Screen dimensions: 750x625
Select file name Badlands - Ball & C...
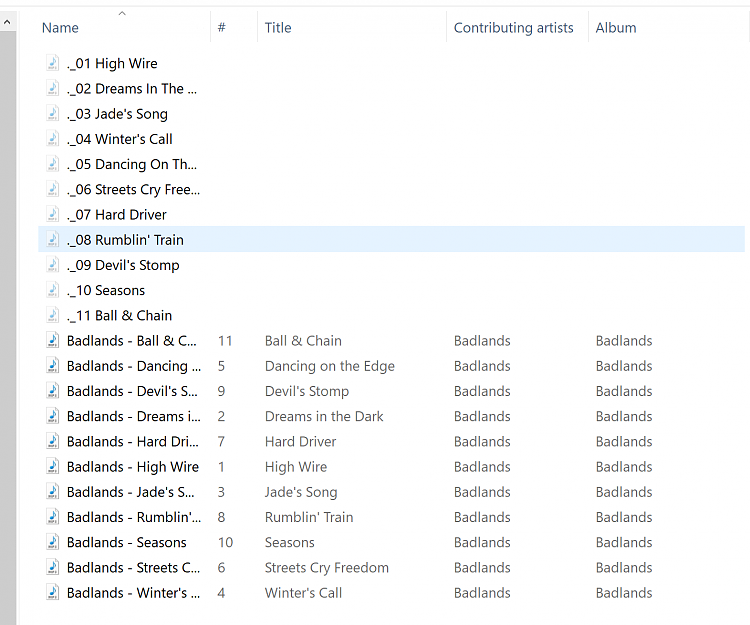click(132, 340)
